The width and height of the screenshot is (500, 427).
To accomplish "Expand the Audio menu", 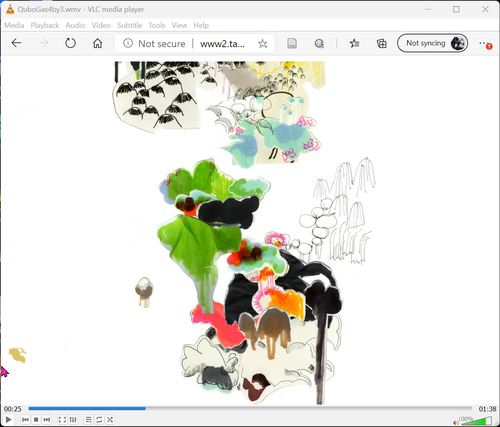I will 75,25.
